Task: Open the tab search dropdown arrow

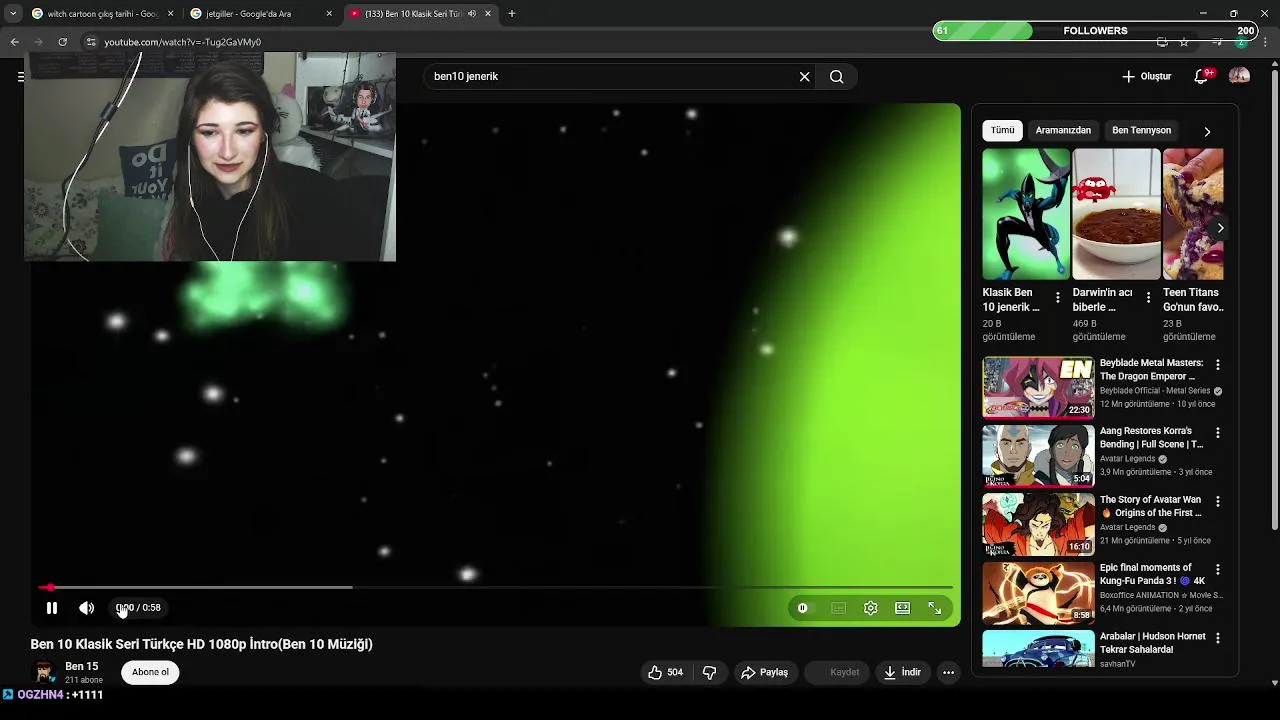Action: [13, 14]
